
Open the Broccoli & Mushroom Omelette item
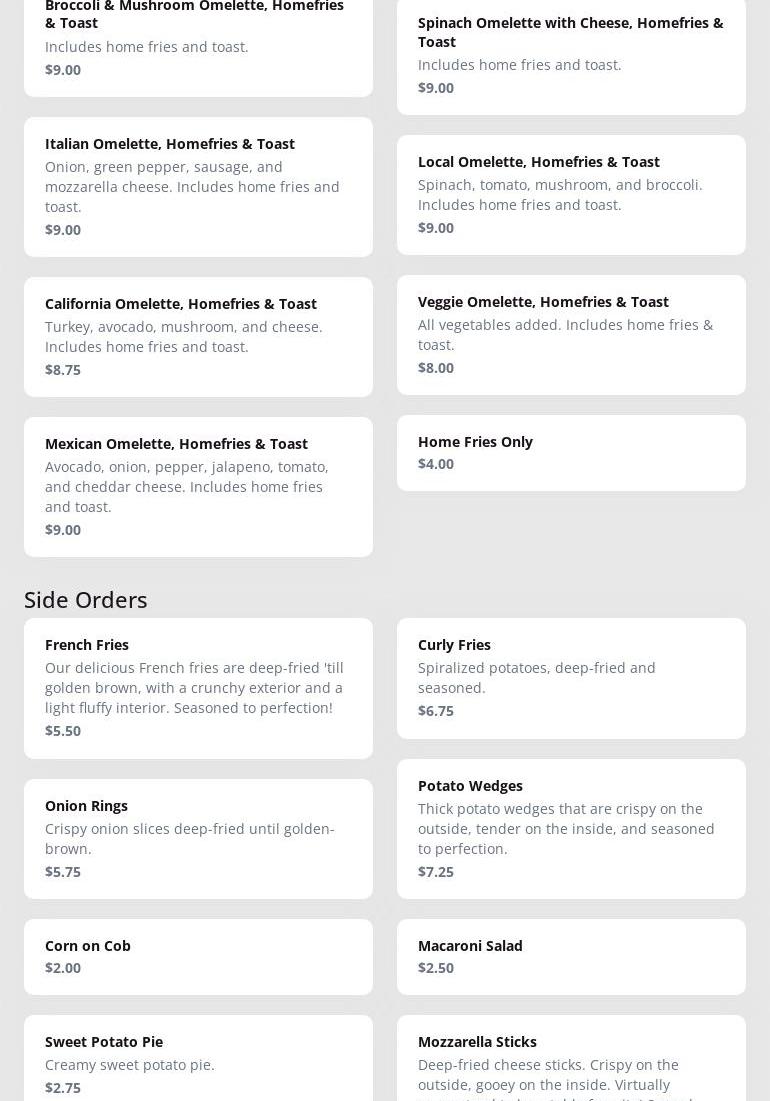coord(198,40)
